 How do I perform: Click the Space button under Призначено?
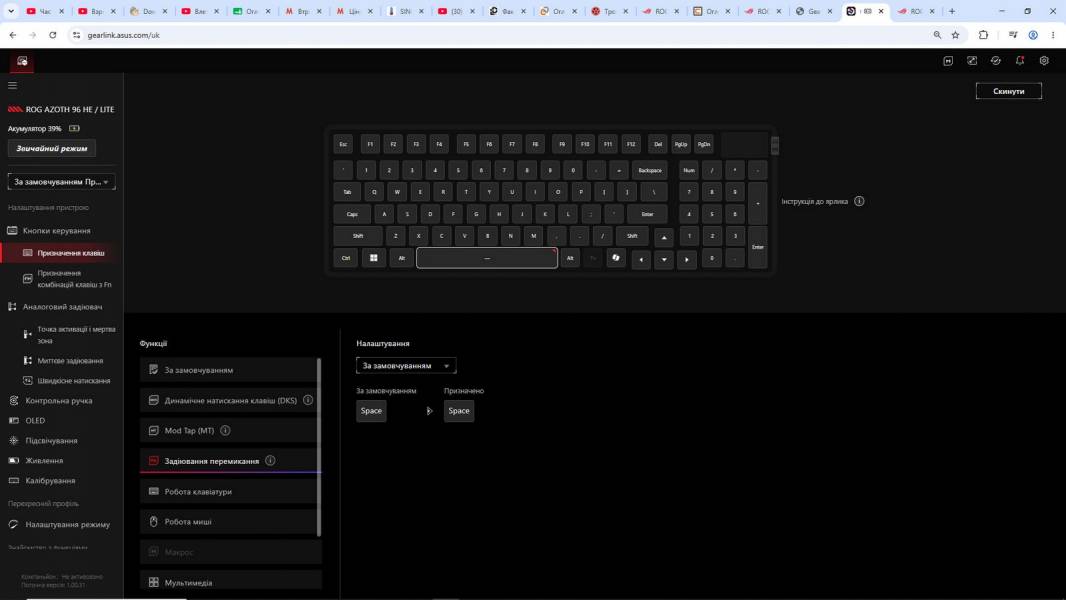point(459,410)
